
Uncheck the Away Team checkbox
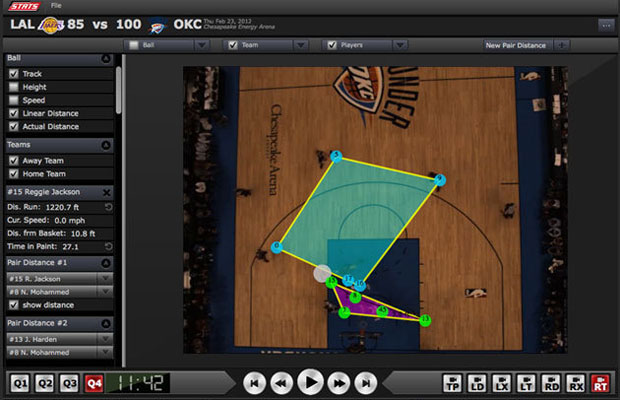[x=13, y=160]
